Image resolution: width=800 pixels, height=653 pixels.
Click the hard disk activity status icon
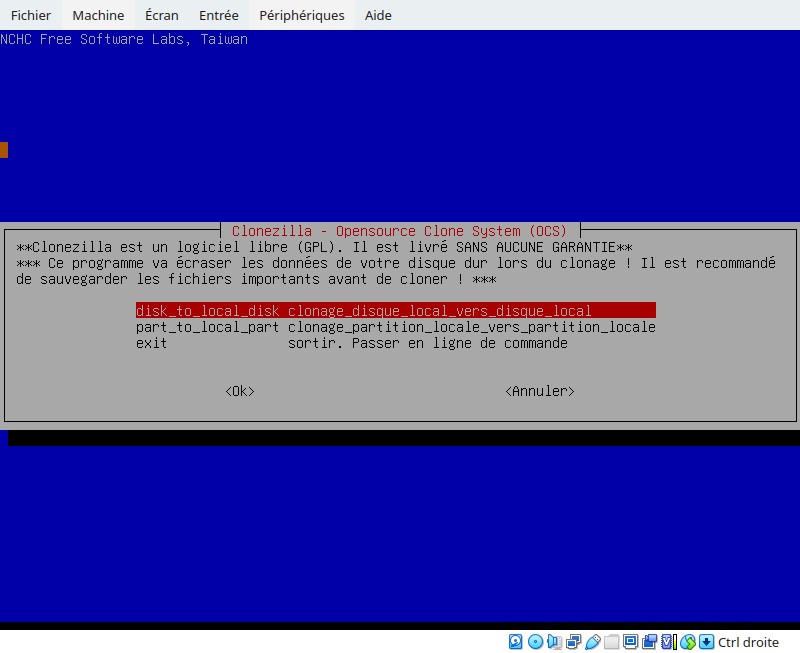click(x=515, y=642)
